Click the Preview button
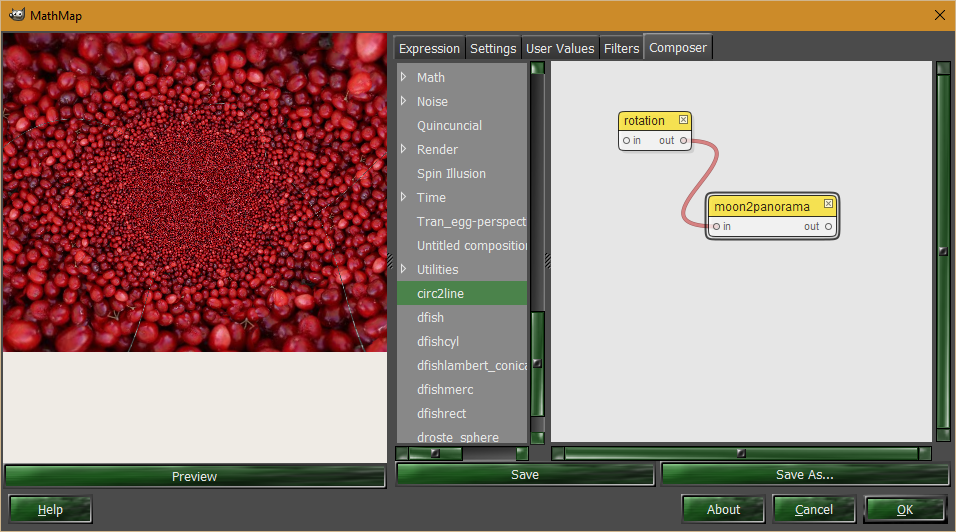This screenshot has width=956, height=532. click(194, 476)
